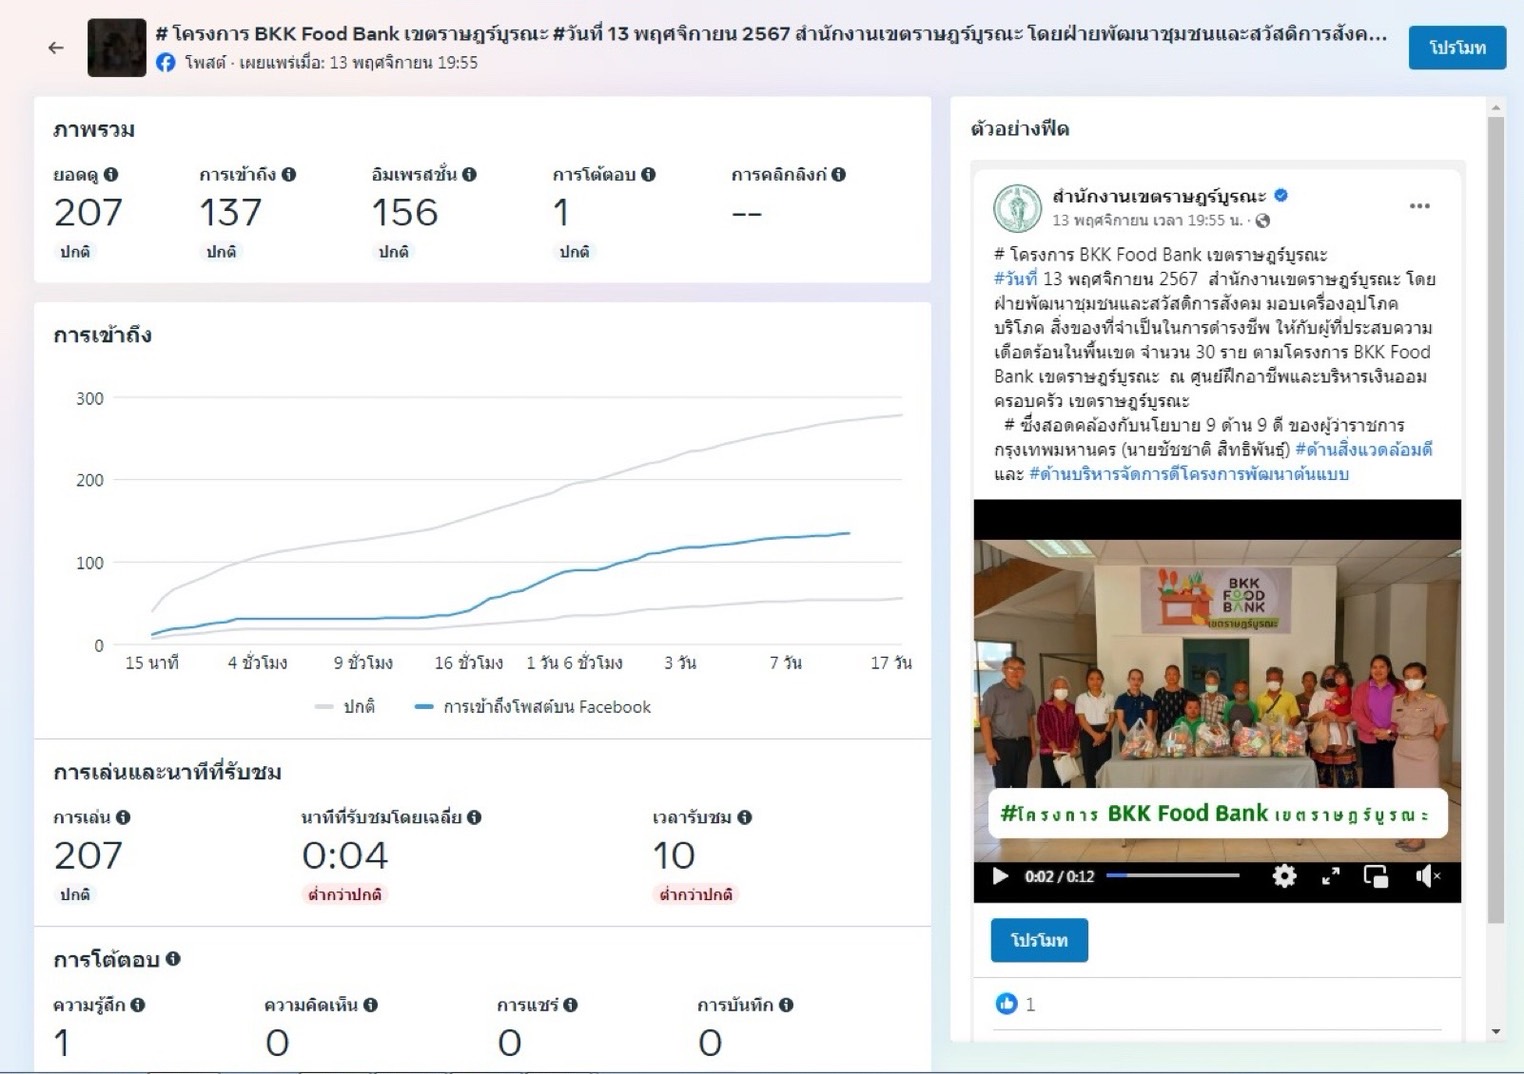Open page name สำนักงานเขตราษฎร์บูรณะ link
The height and width of the screenshot is (1074, 1524).
click(1159, 196)
